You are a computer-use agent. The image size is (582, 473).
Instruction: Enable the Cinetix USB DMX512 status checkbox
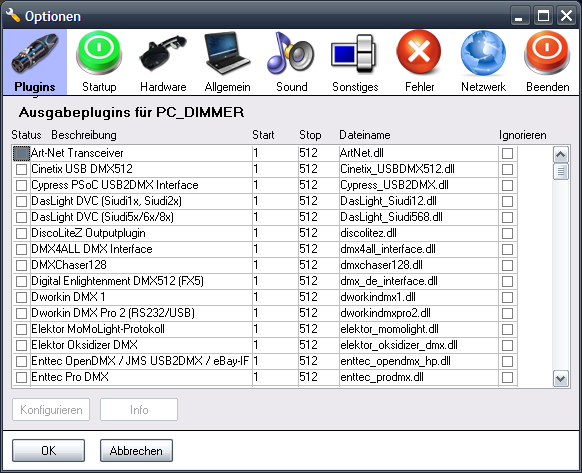[x=22, y=169]
